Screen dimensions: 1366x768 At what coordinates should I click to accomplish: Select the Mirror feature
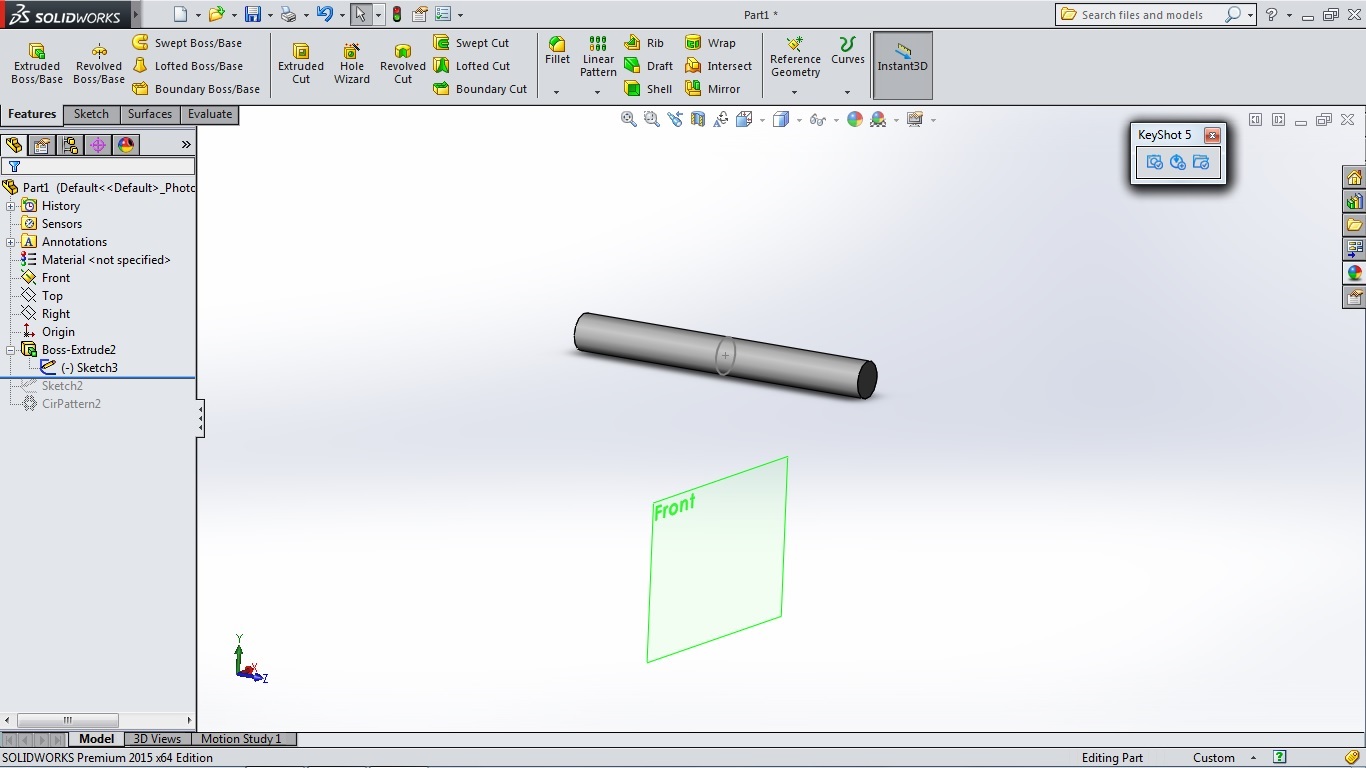coord(712,89)
